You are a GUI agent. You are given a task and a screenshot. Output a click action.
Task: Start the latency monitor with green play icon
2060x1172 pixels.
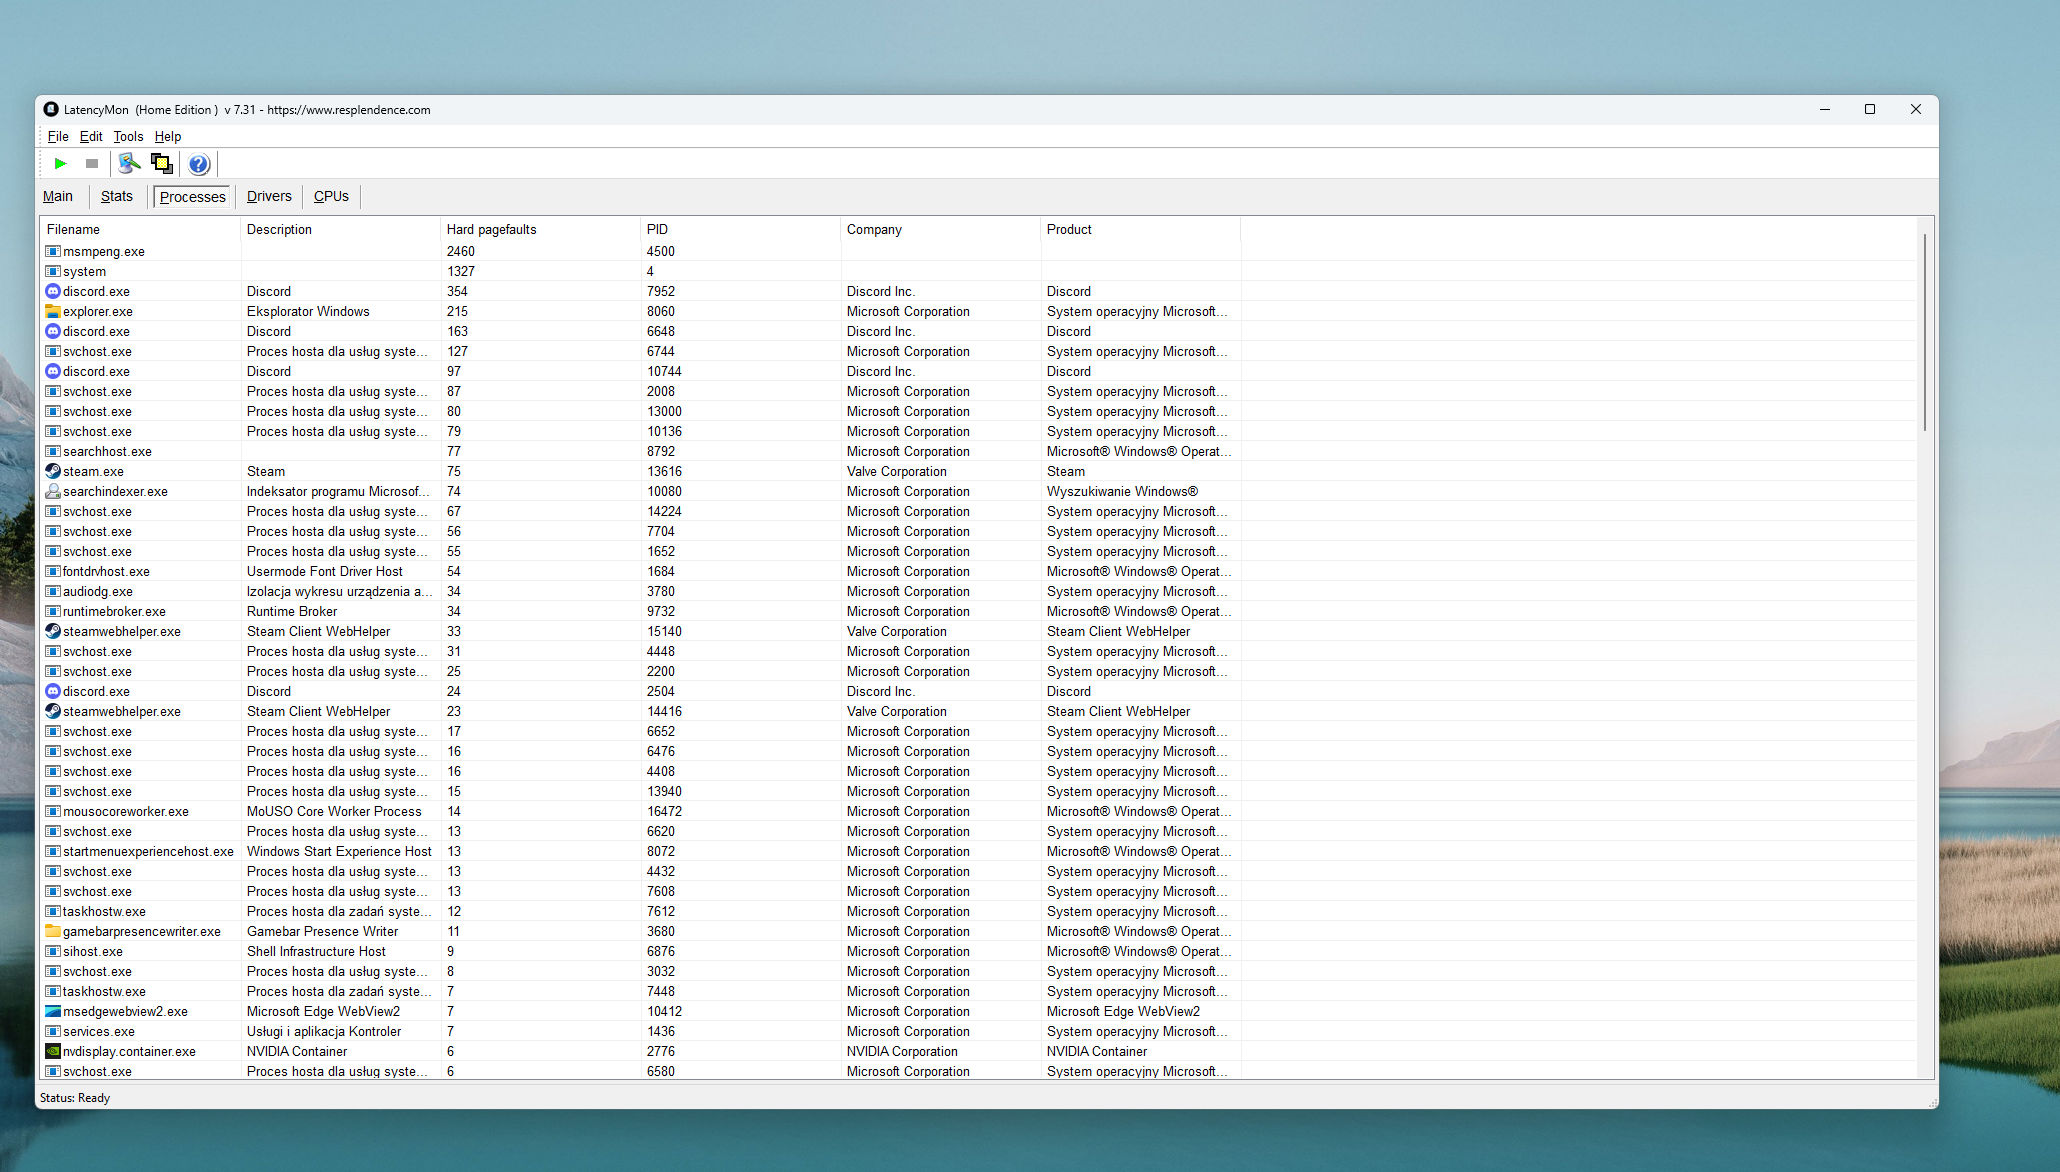[60, 164]
